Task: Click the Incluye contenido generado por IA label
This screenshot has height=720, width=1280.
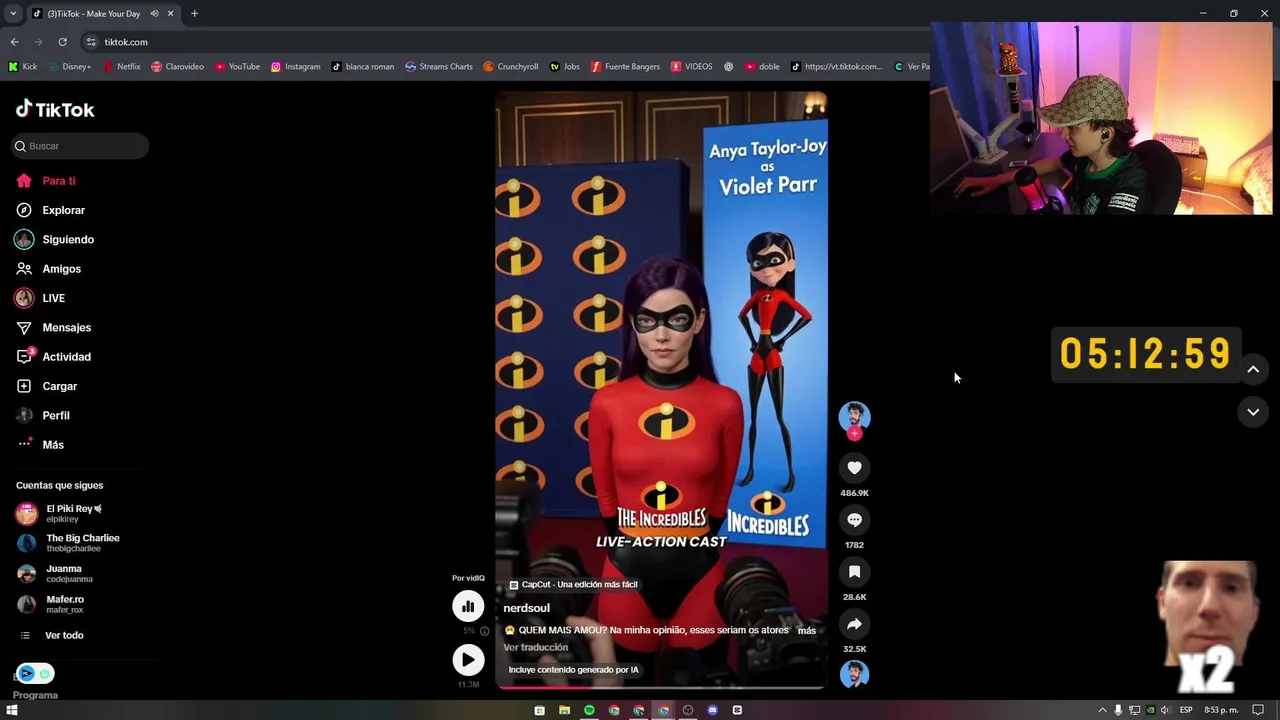Action: tap(573, 670)
